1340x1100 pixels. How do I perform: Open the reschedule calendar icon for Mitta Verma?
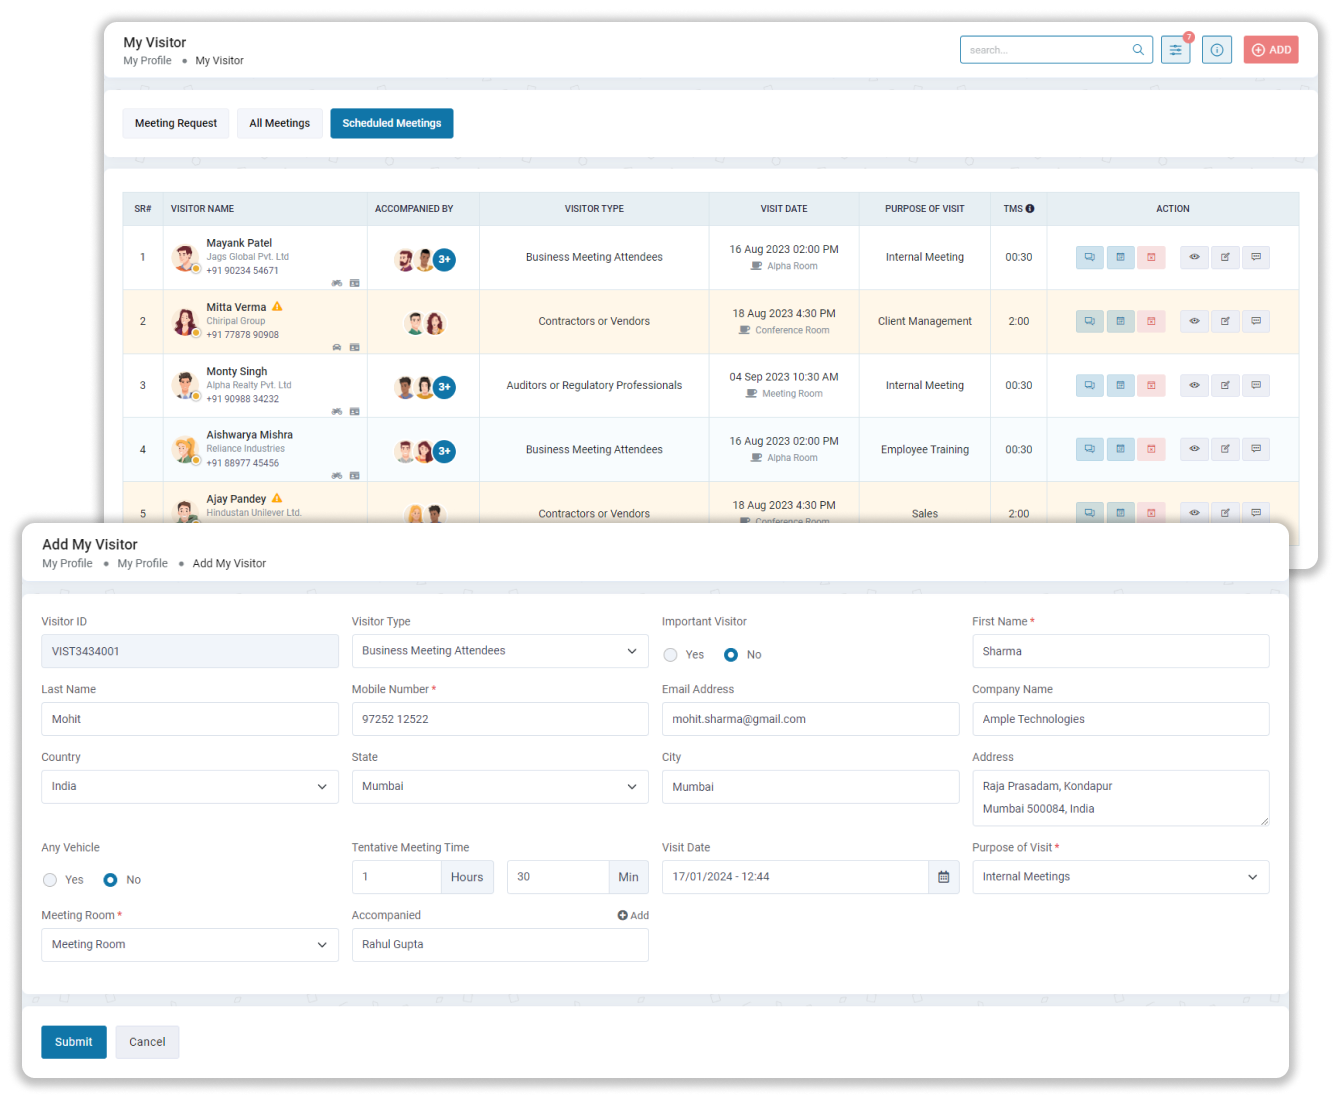1120,321
